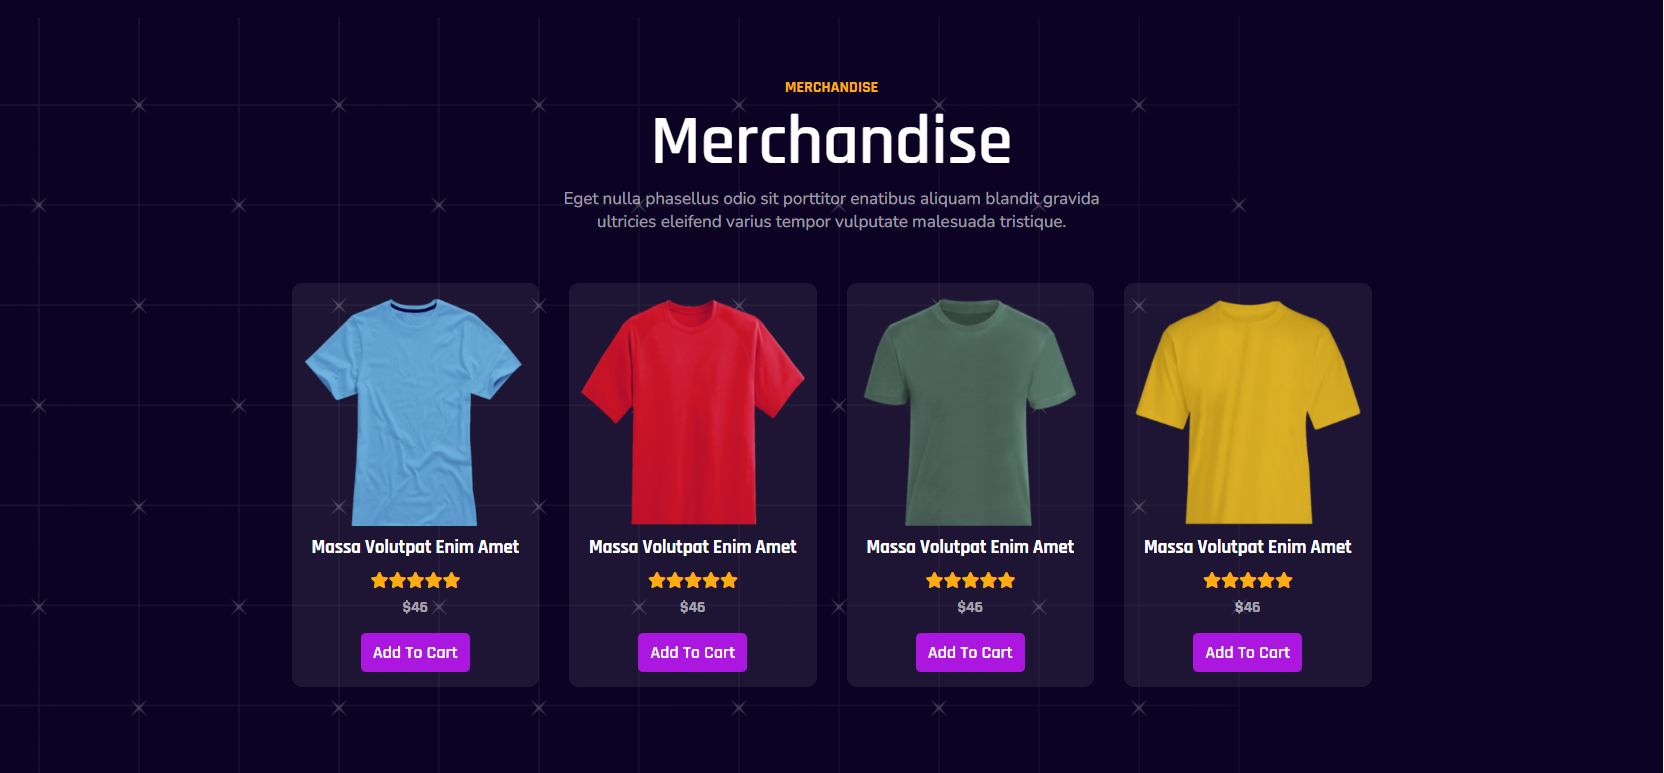
Task: Click the orange MERCHANDISE label
Action: 831,87
